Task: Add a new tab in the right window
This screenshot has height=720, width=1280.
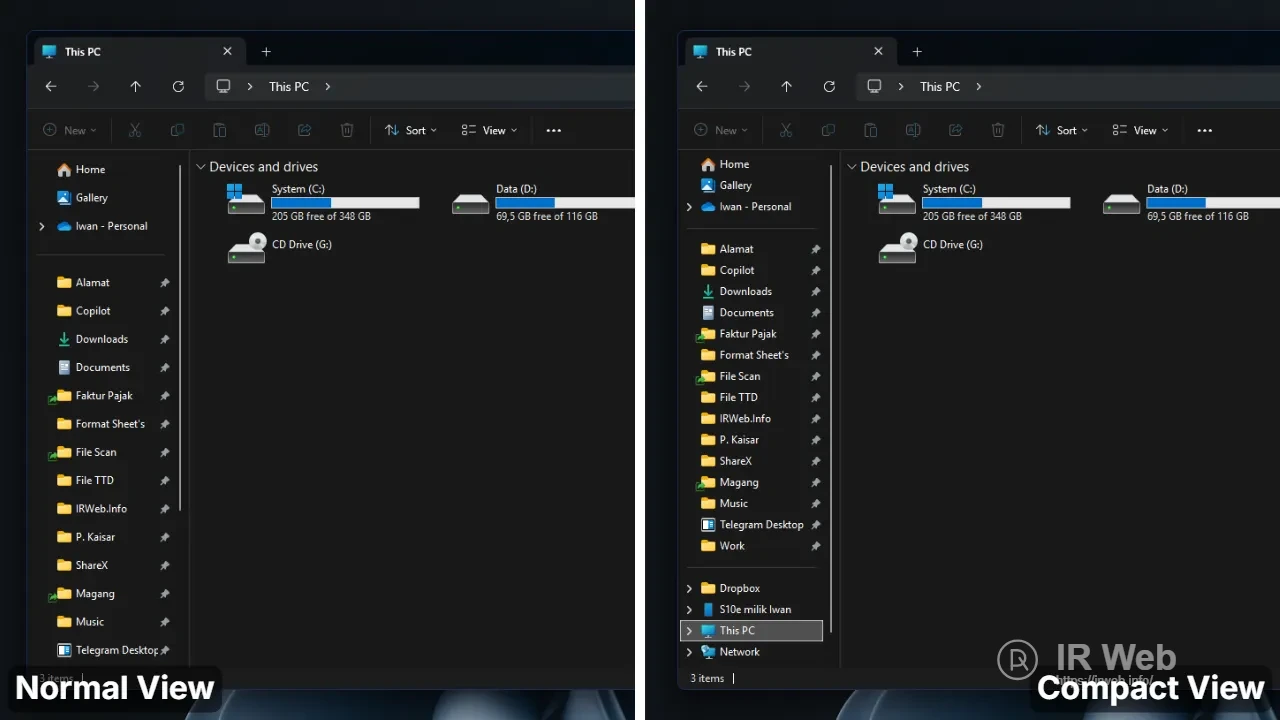Action: [917, 52]
